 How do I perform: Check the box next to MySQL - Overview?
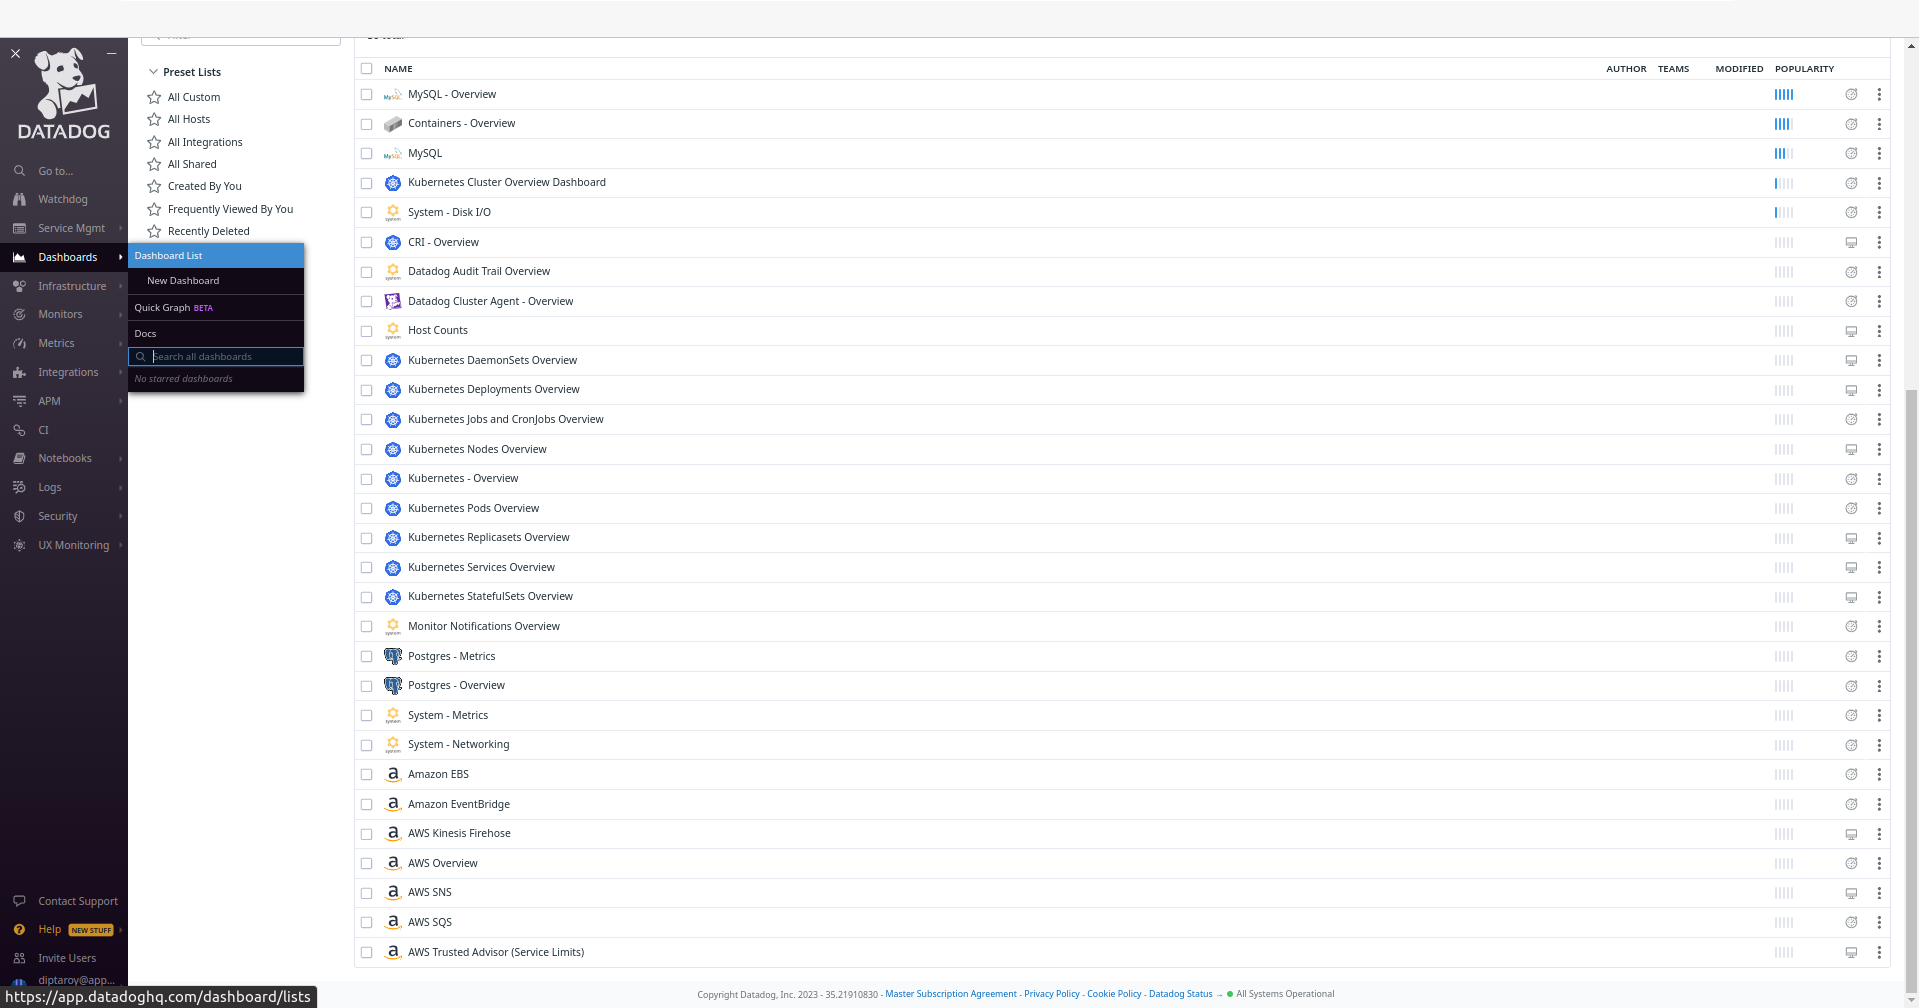point(366,94)
